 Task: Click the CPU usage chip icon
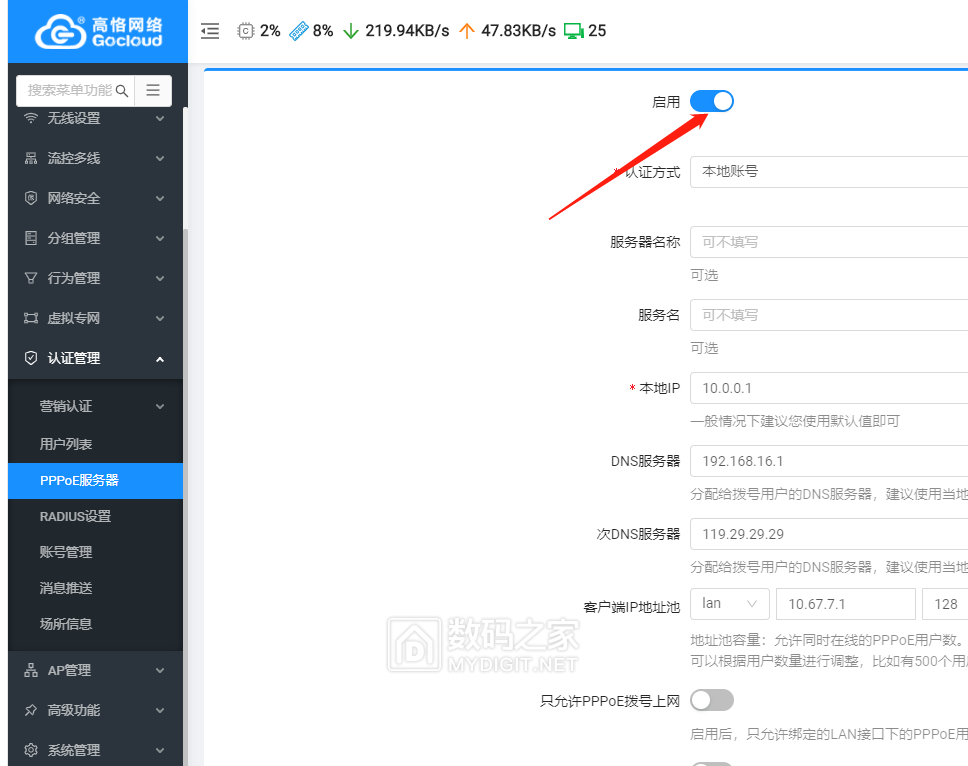tap(246, 31)
